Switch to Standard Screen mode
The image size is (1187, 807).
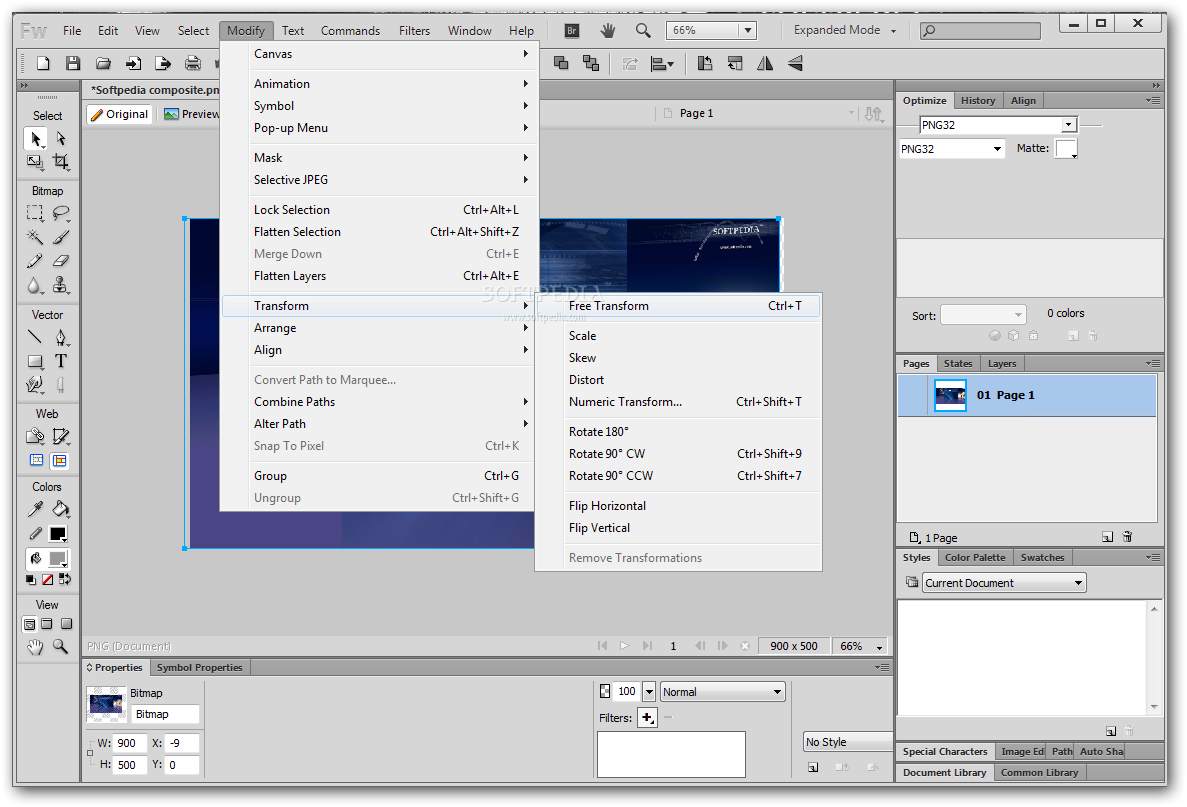click(x=30, y=625)
